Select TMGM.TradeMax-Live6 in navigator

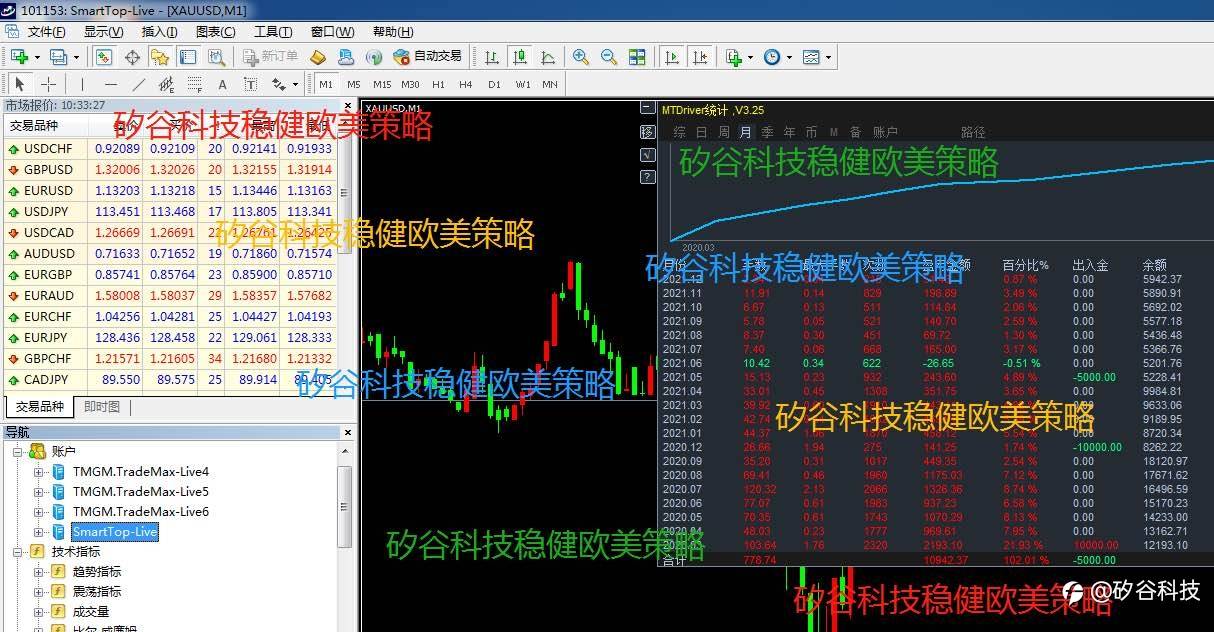click(x=140, y=512)
